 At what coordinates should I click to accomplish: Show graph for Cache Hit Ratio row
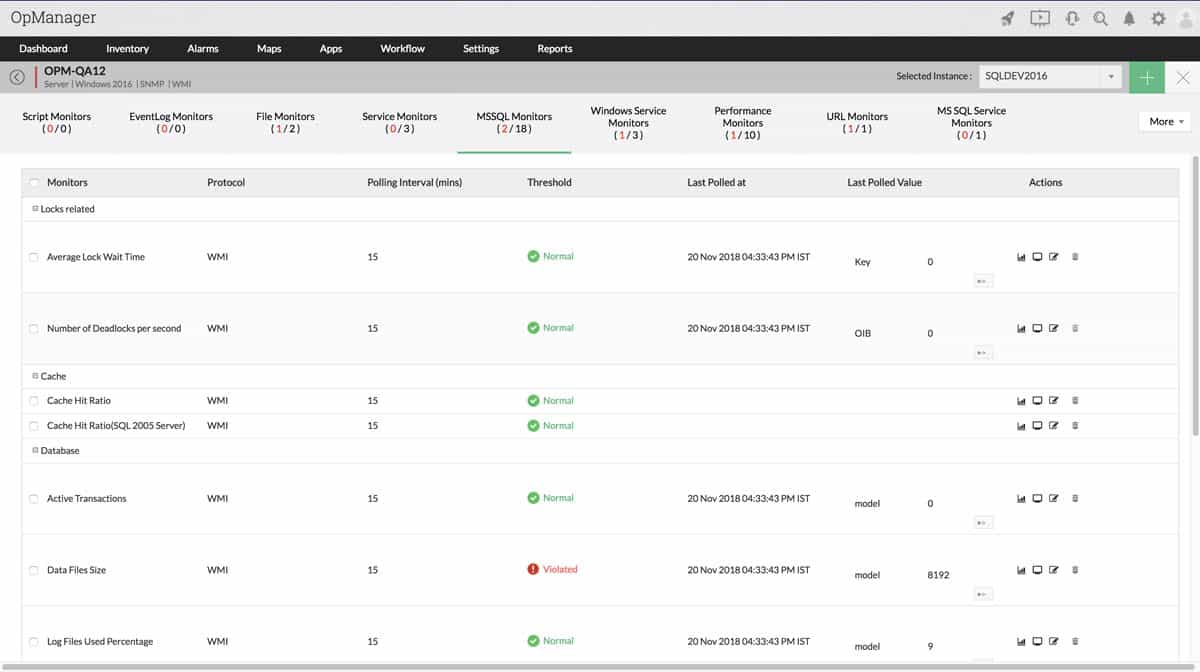[1021, 400]
